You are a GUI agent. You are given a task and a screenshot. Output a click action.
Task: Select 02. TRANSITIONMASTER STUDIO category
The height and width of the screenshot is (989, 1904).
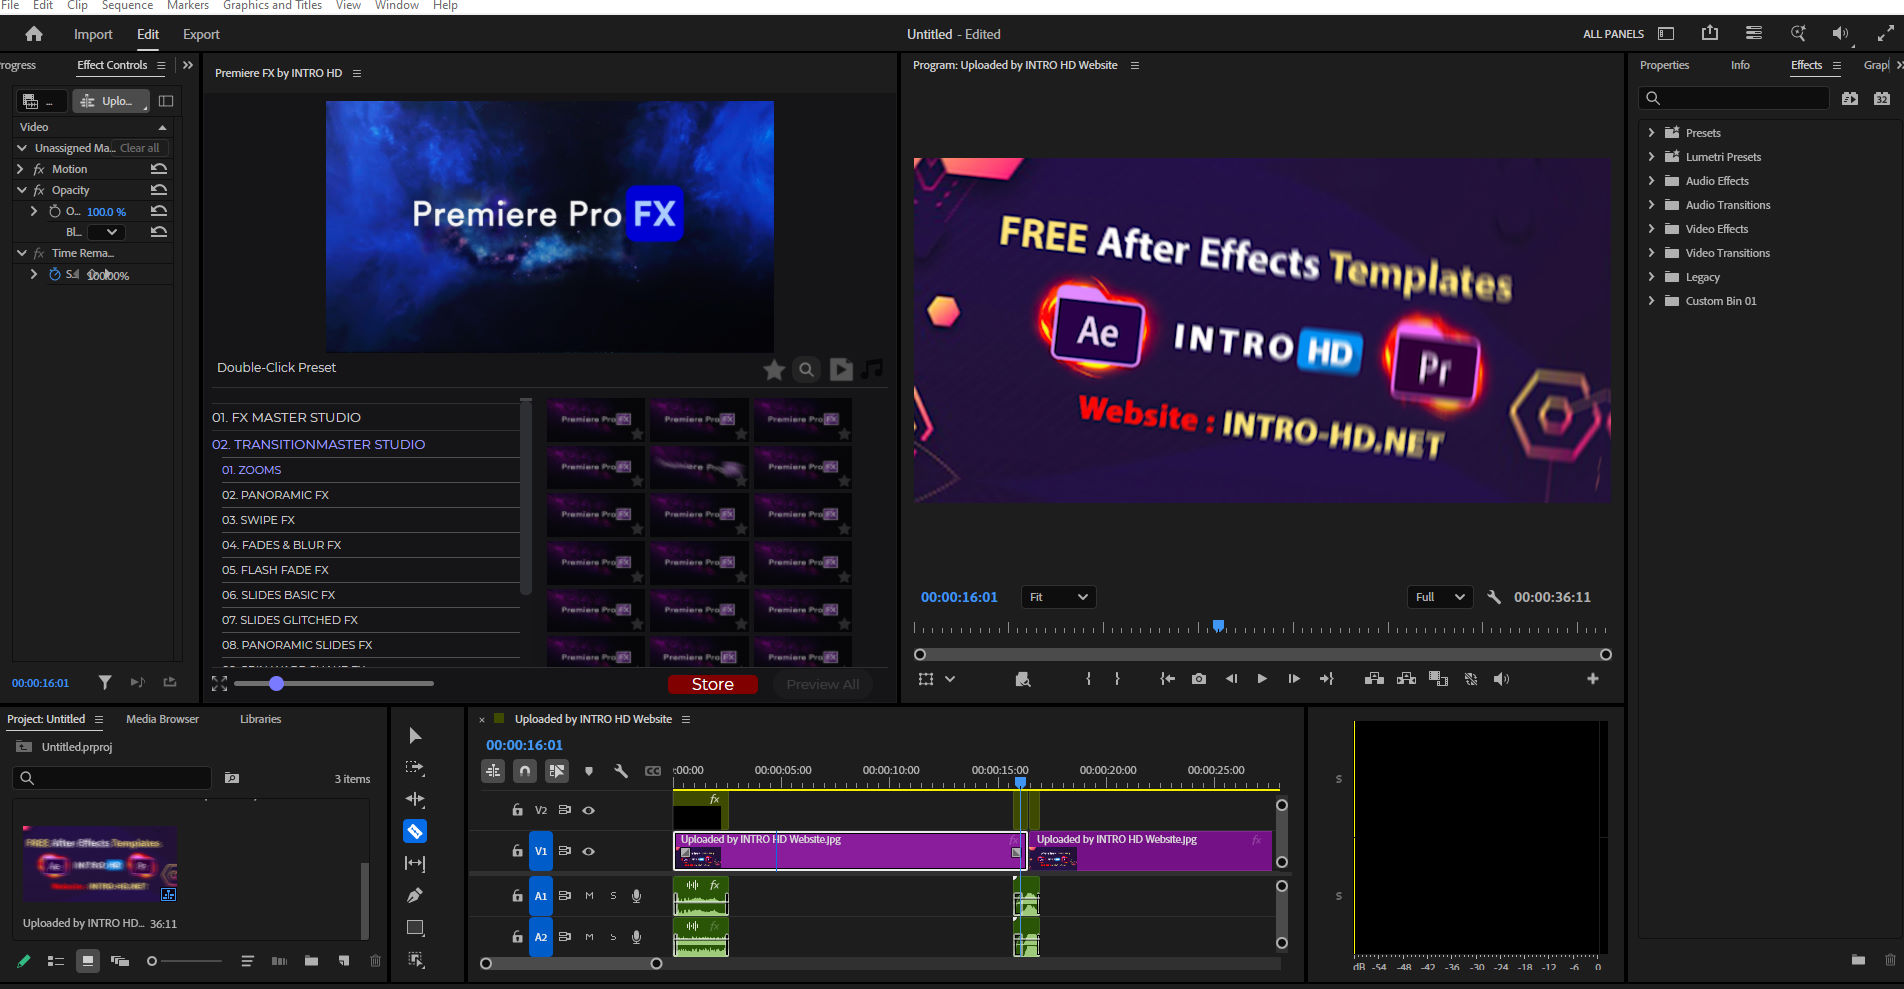click(x=318, y=444)
